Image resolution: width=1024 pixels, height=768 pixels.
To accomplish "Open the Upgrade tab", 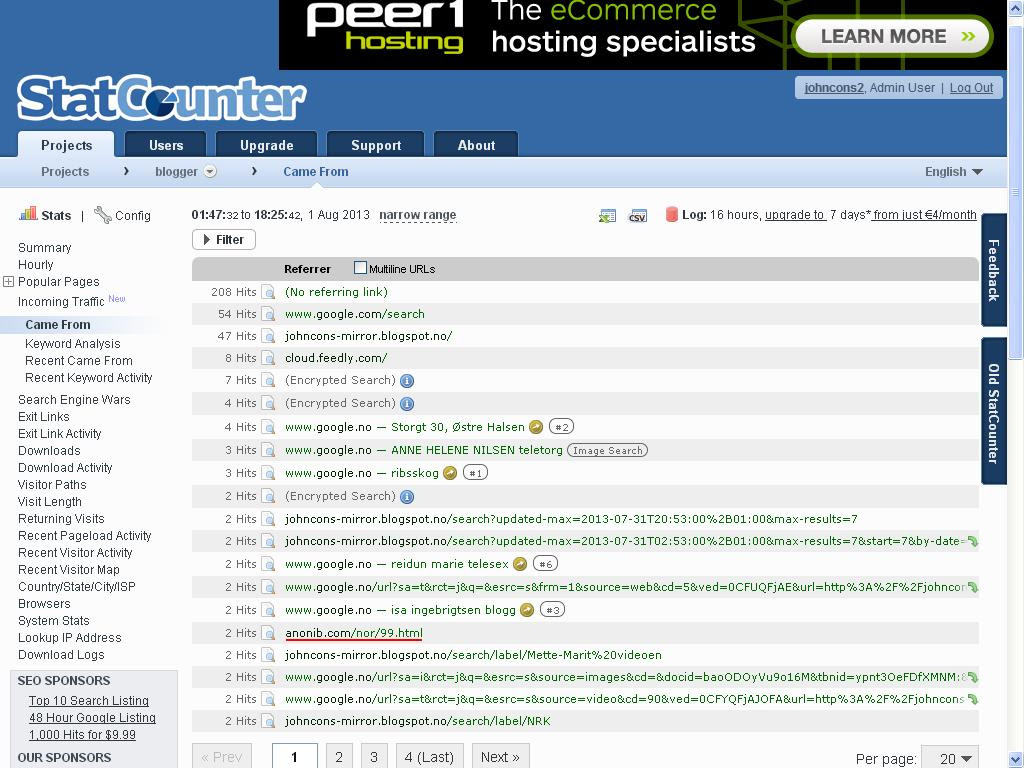I will [266, 145].
